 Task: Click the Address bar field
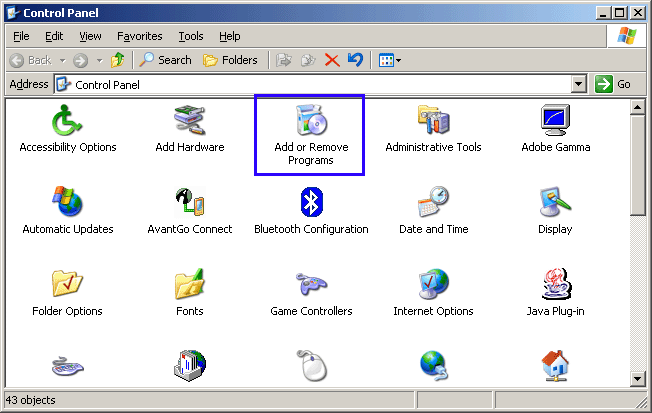point(320,84)
